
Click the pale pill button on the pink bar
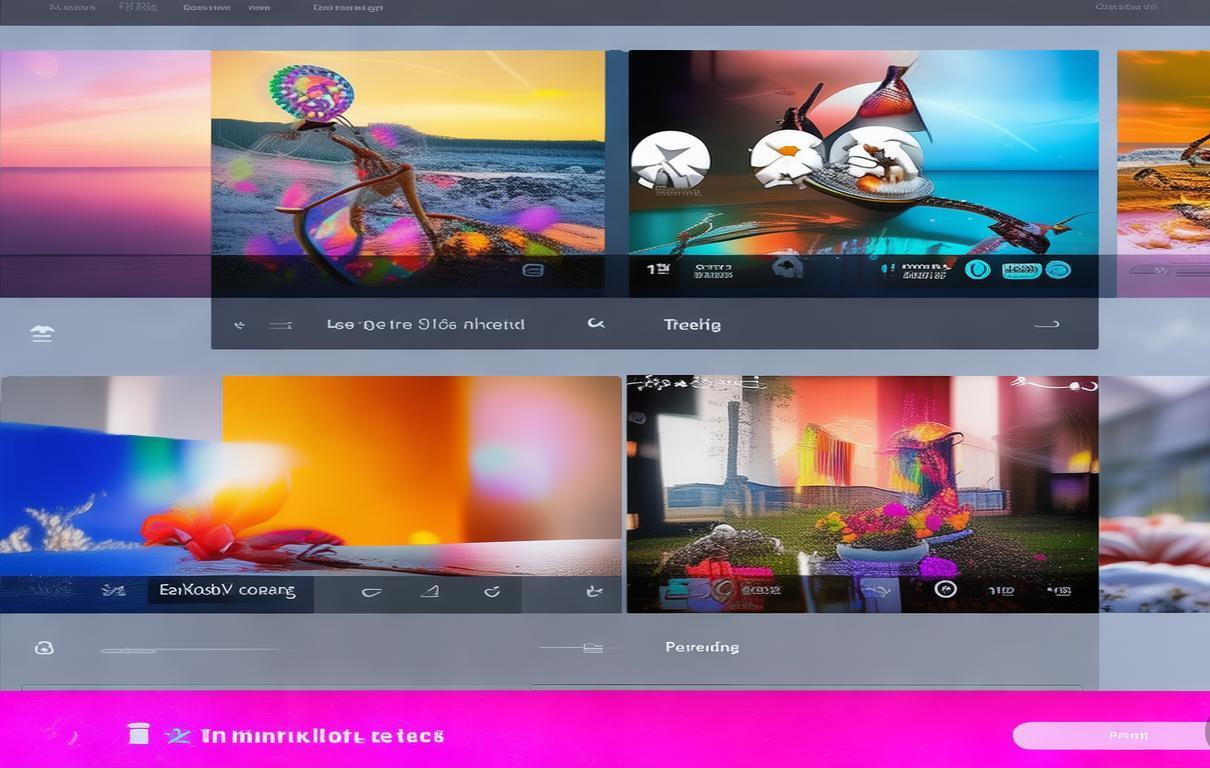[x=1112, y=736]
